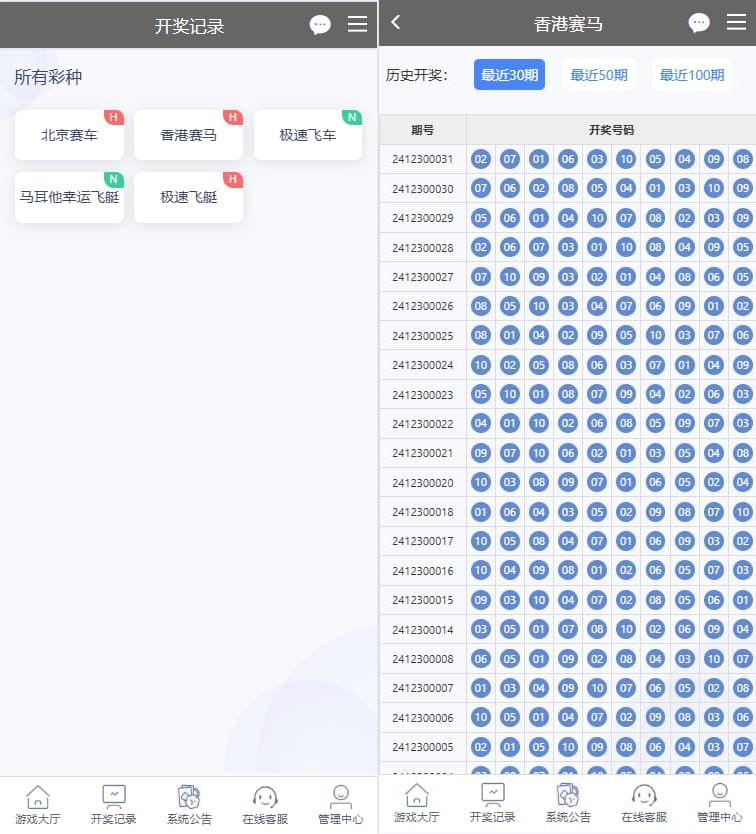Click chat bubble icon in 香港赛马 header
Image resolution: width=756 pixels, height=834 pixels.
click(x=699, y=24)
